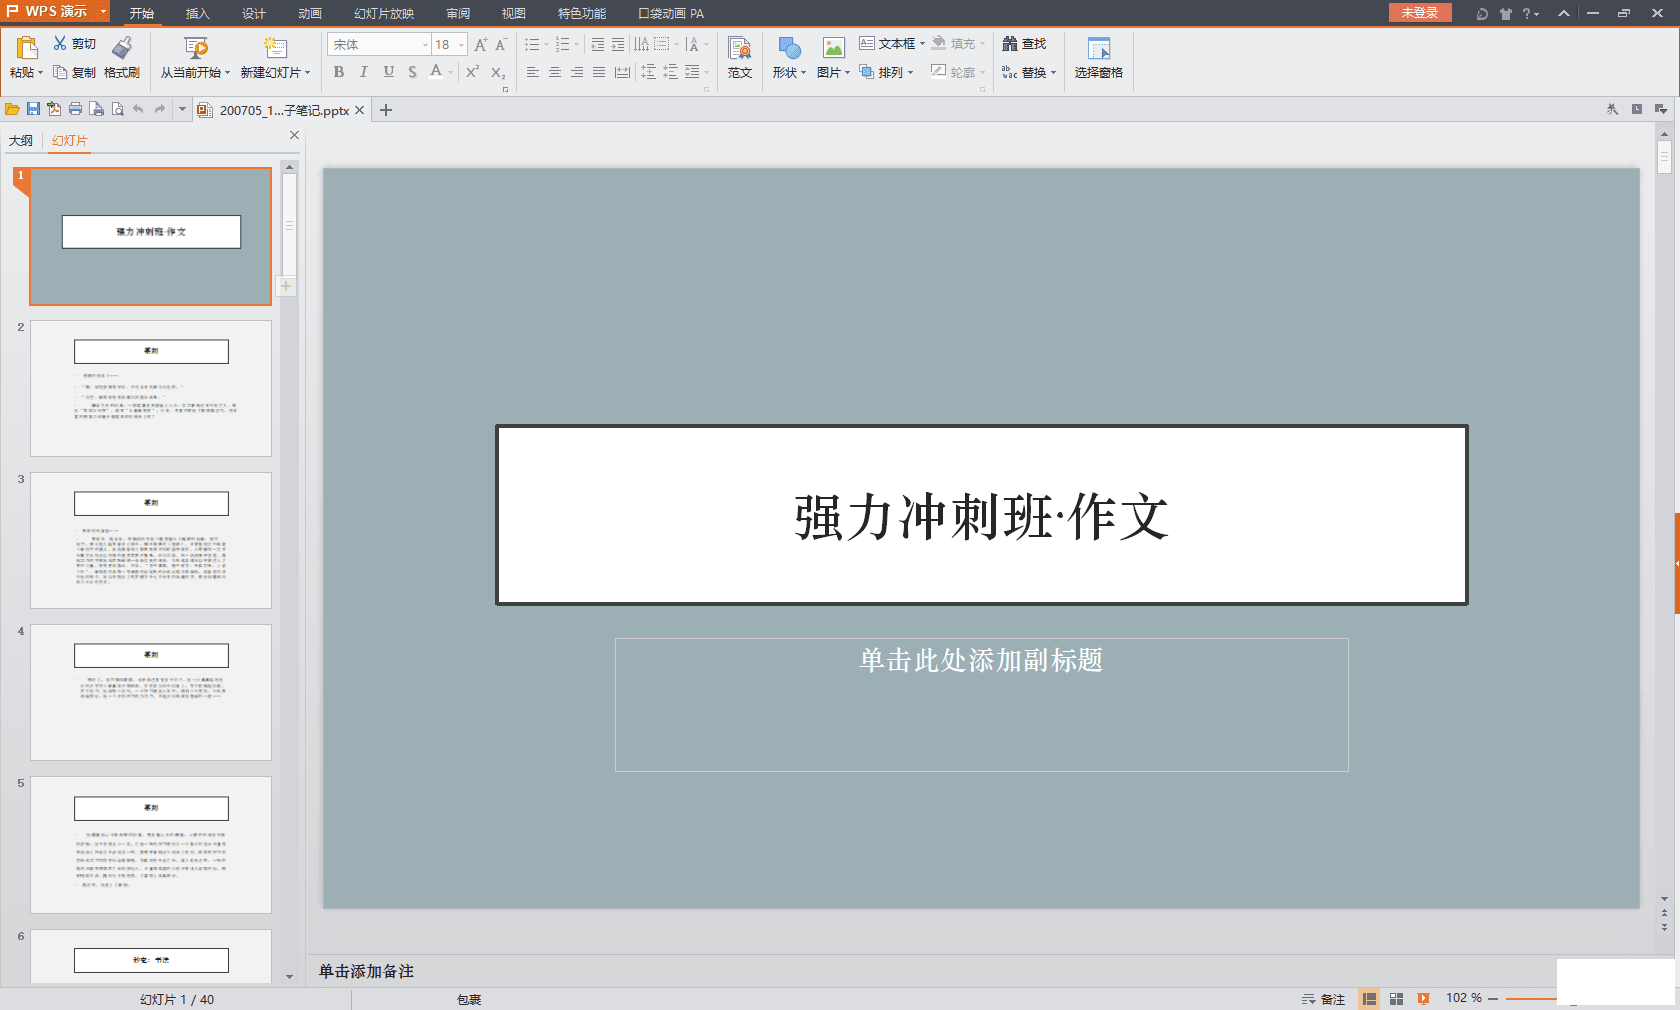This screenshot has height=1010, width=1680.
Task: Open the Slide Show (幻灯片放映) tab
Action: [x=384, y=13]
